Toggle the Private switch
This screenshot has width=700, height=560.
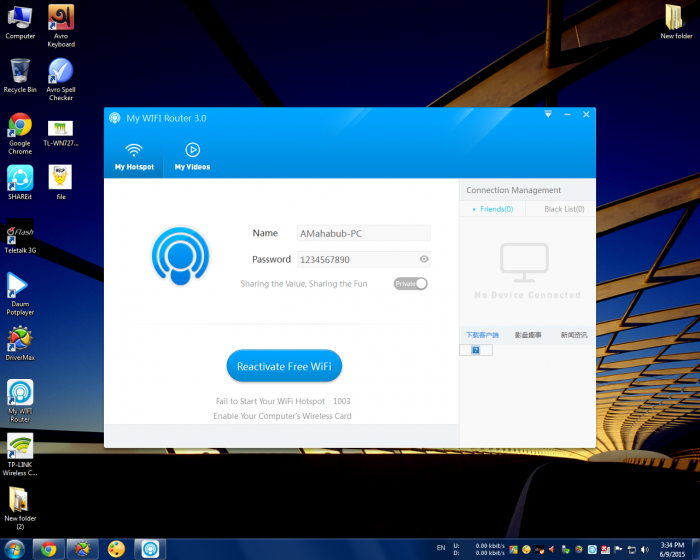pyautogui.click(x=411, y=284)
